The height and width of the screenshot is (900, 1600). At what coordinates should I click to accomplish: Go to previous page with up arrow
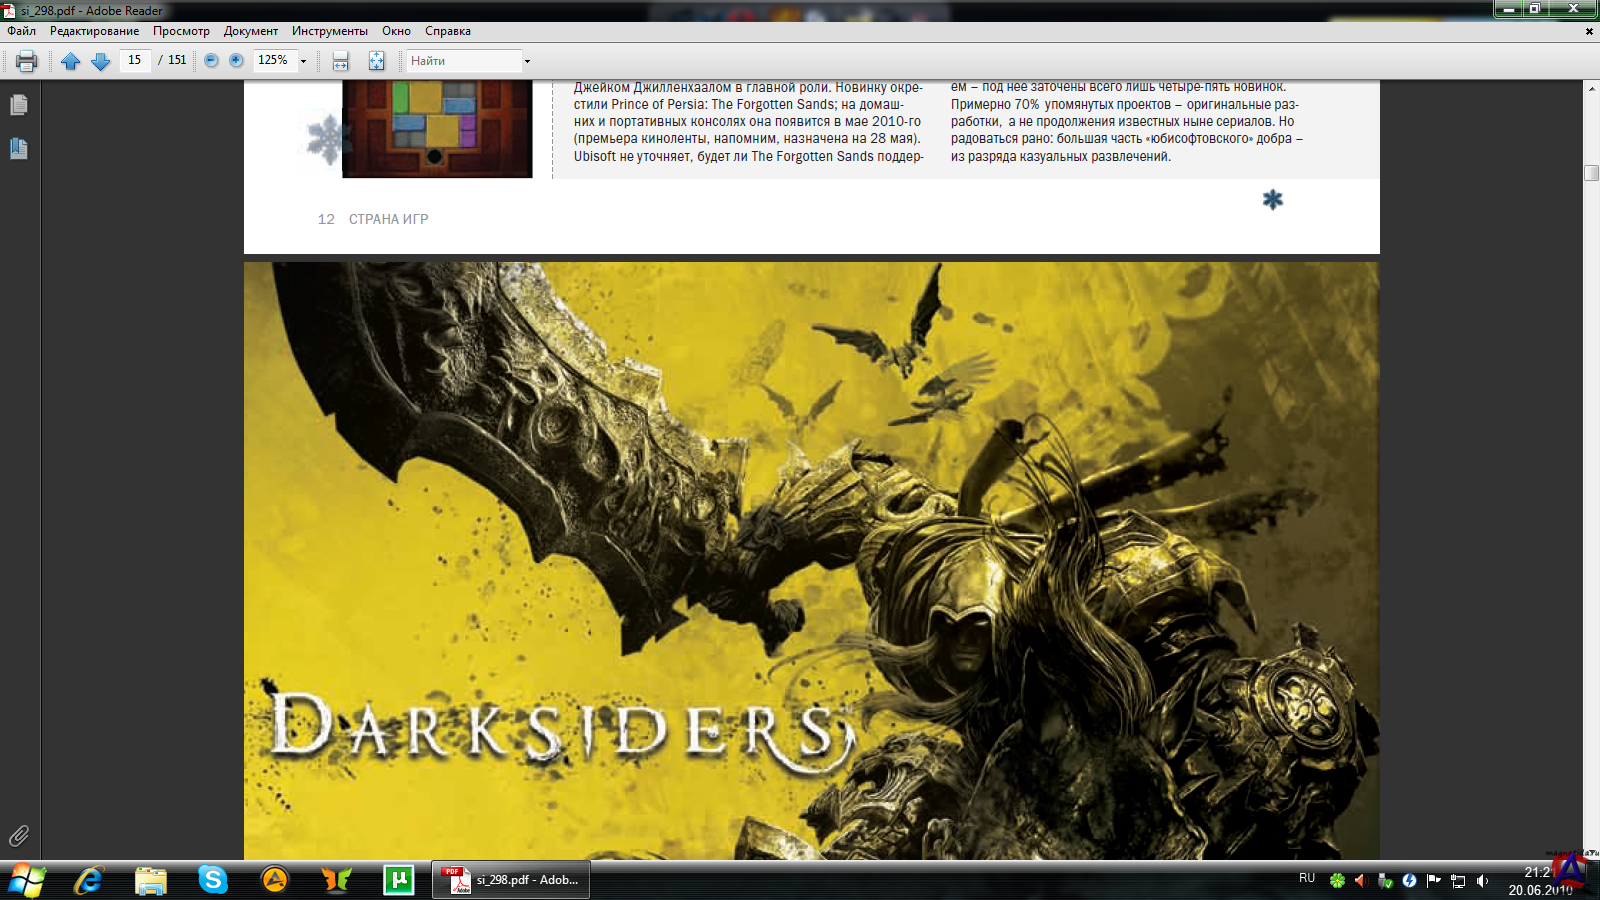point(70,61)
